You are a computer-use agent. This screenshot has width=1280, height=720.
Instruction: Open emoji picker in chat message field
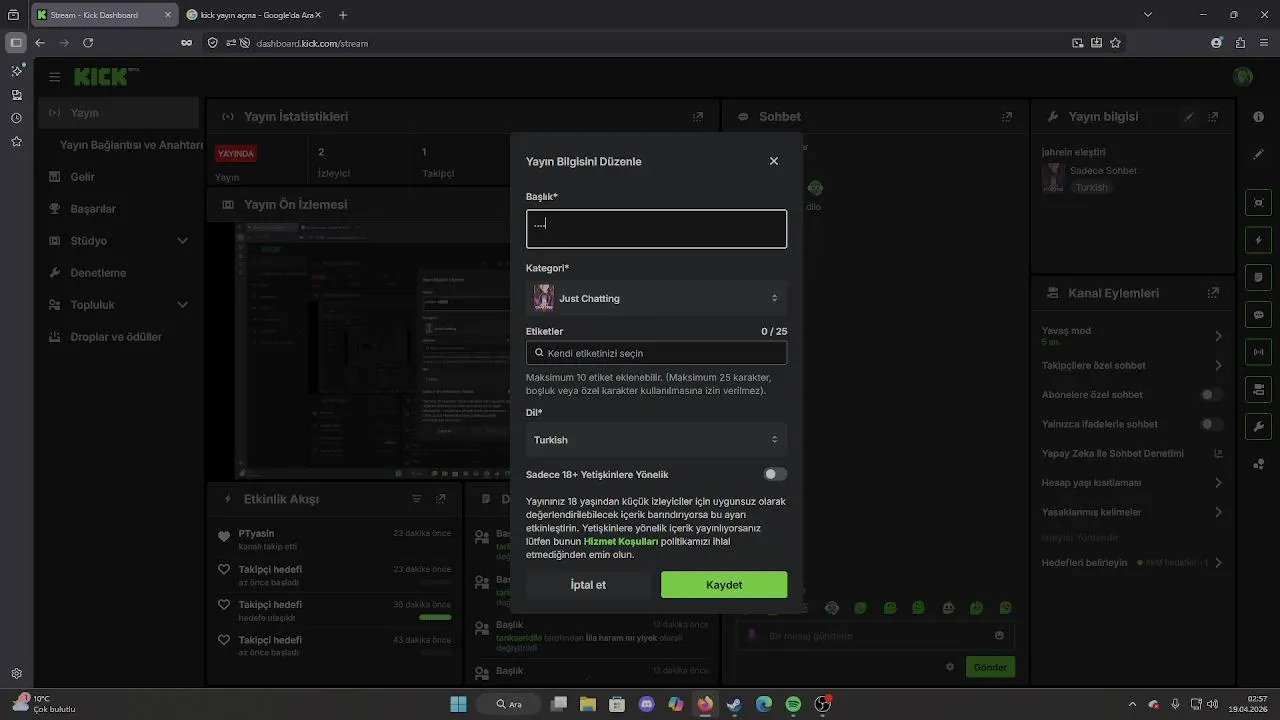pyautogui.click(x=999, y=636)
